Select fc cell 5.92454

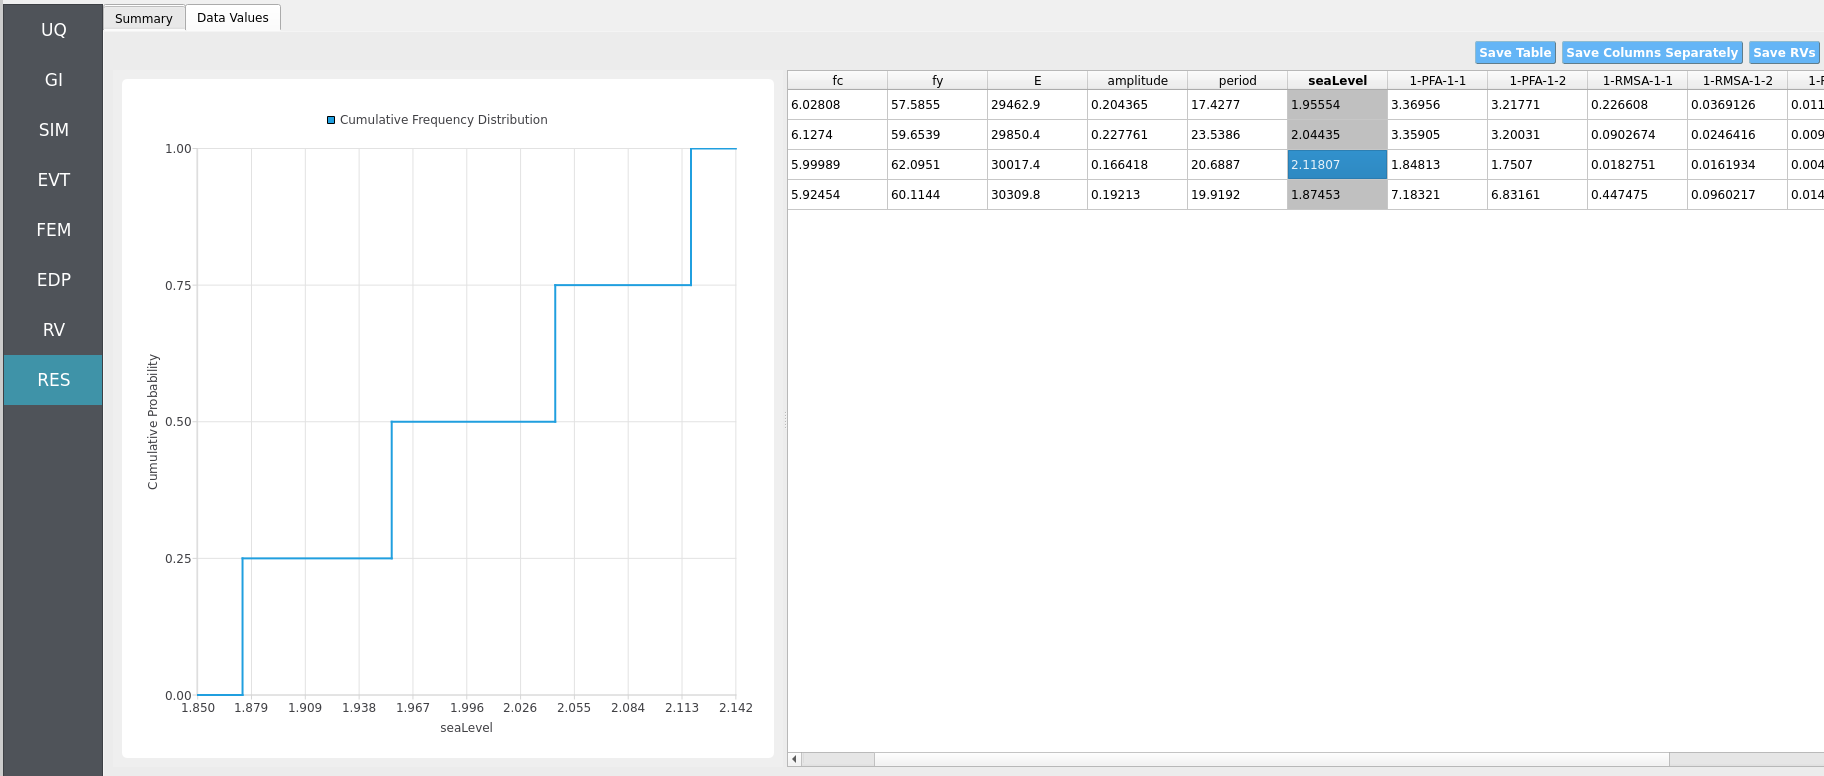[x=837, y=195]
